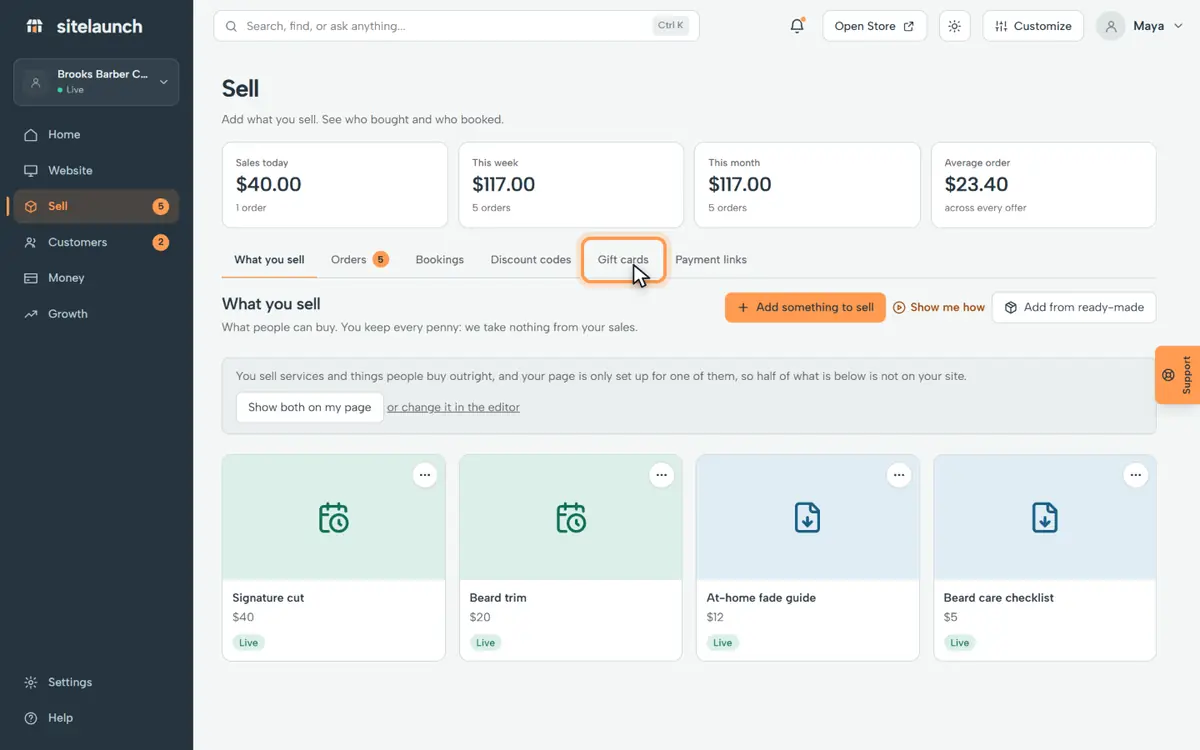The height and width of the screenshot is (750, 1200).
Task: Open the Discount codes tab
Action: pos(531,260)
